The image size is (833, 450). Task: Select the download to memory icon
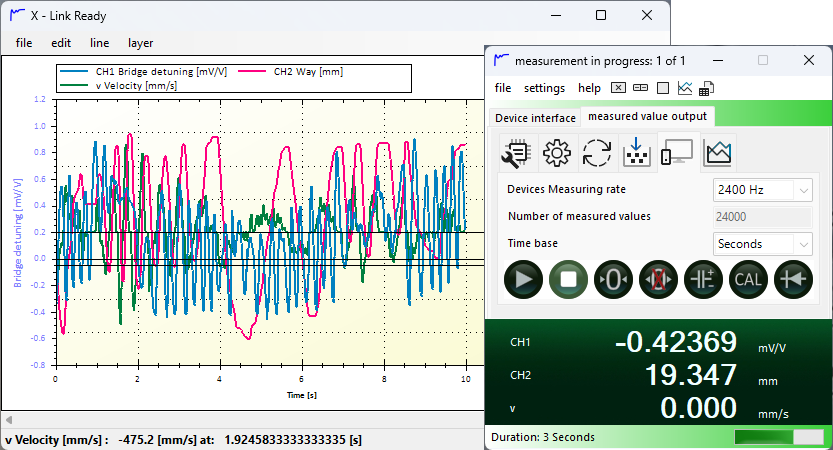[637, 153]
